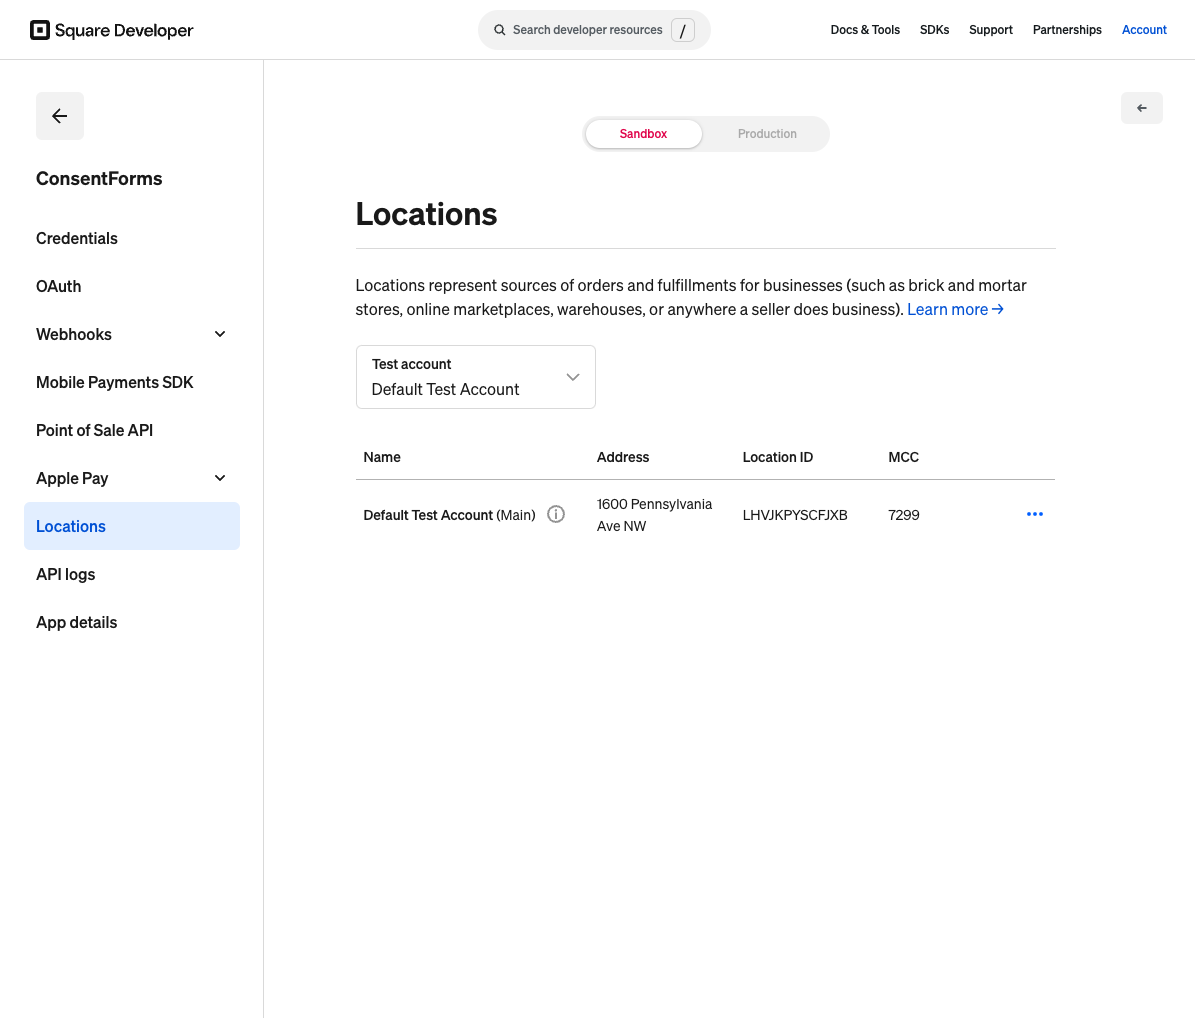This screenshot has height=1018, width=1195.
Task: Open SDKs menu
Action: (934, 30)
